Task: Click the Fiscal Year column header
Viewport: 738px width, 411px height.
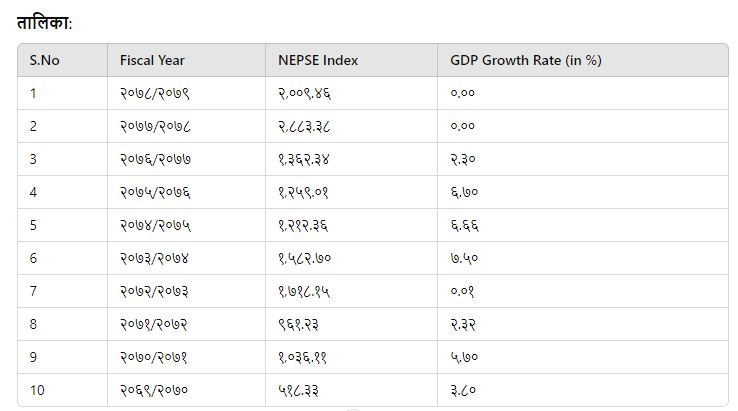Action: (152, 60)
